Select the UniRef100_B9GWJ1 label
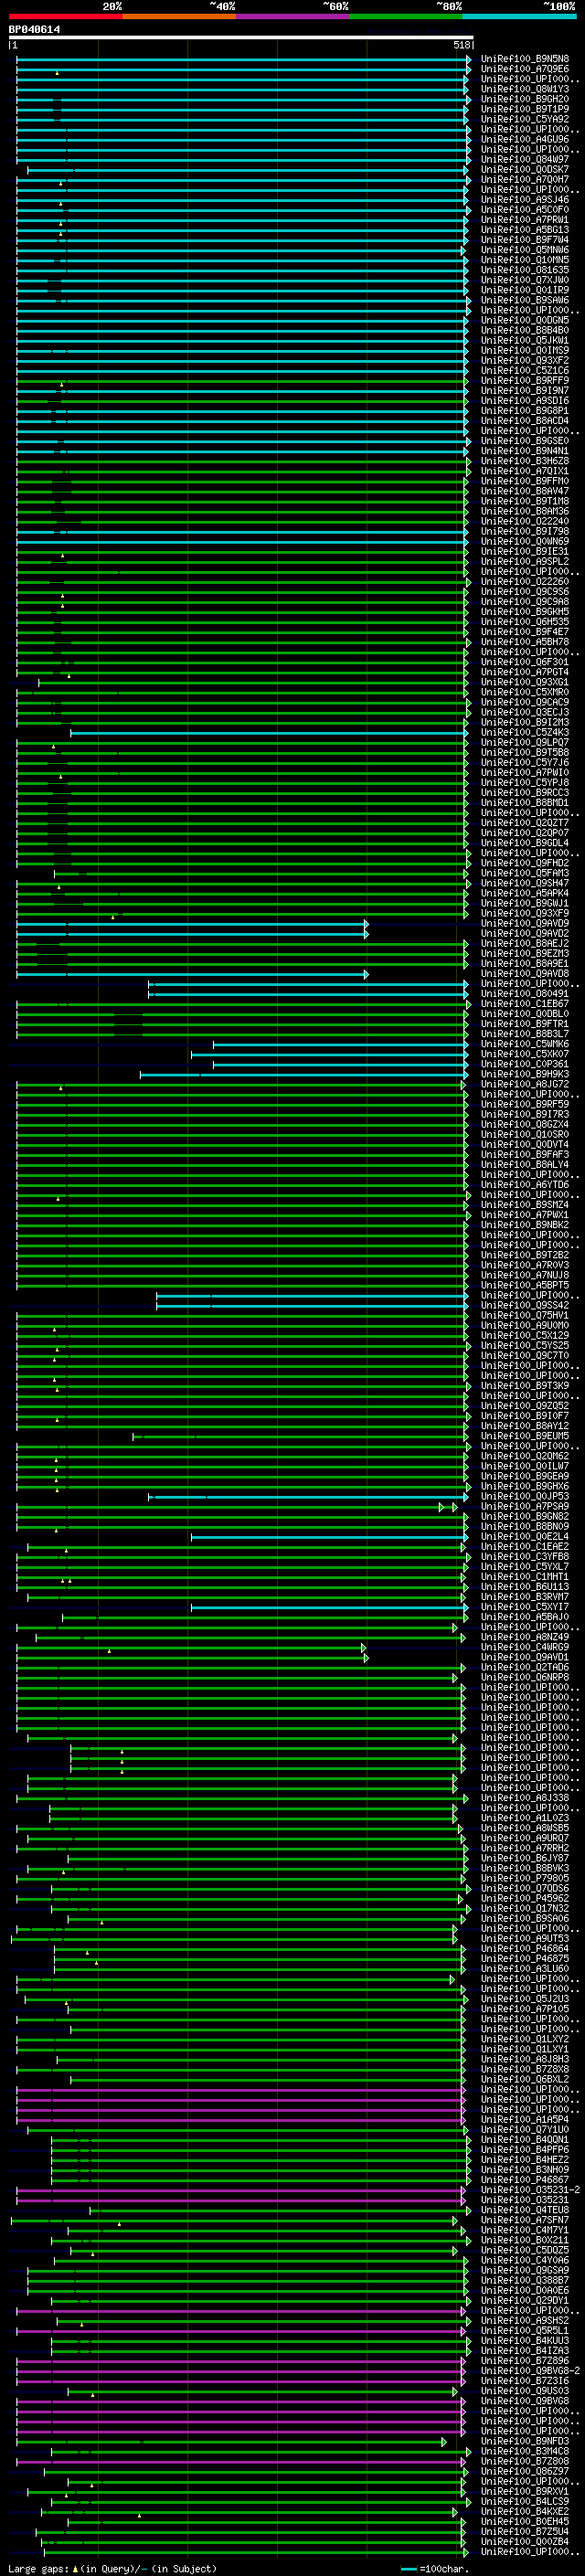This screenshot has height=2576, width=585. click(524, 903)
